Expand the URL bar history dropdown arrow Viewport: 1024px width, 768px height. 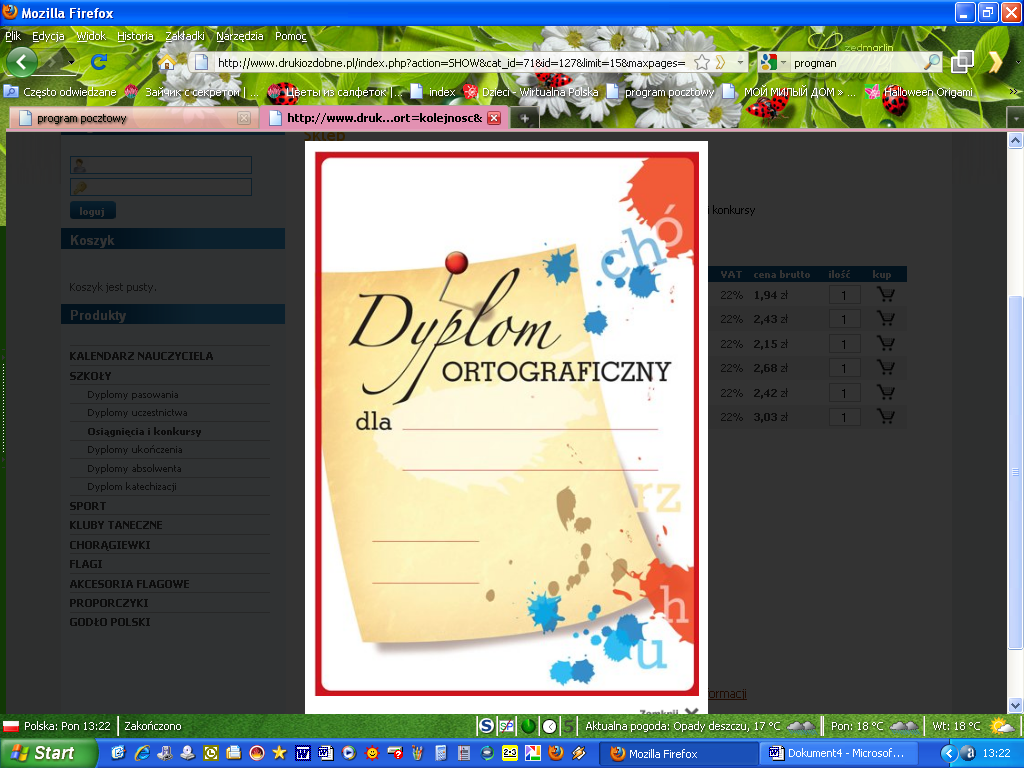point(740,62)
